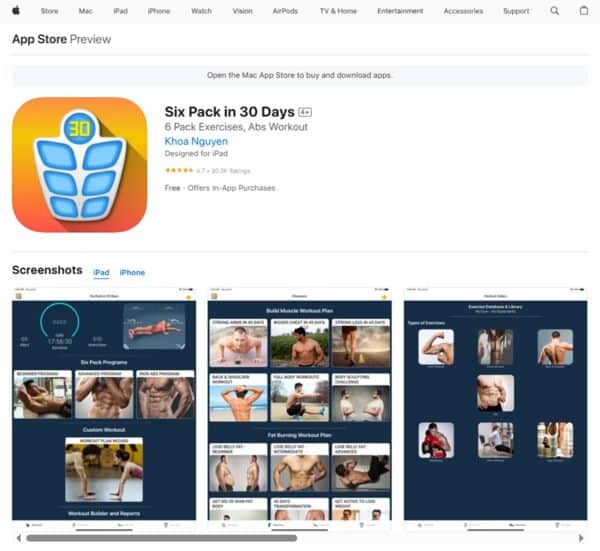600x551 pixels.
Task: Open the TV & Home menu item
Action: pyautogui.click(x=338, y=11)
